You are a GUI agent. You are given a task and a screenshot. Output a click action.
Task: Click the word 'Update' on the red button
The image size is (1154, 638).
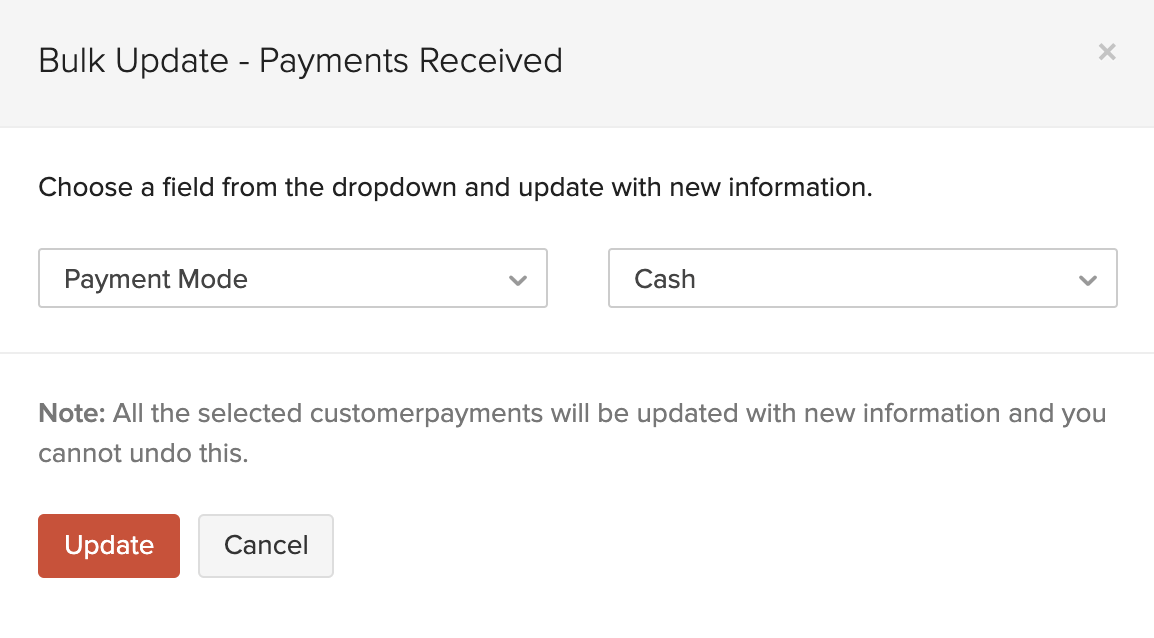(109, 546)
